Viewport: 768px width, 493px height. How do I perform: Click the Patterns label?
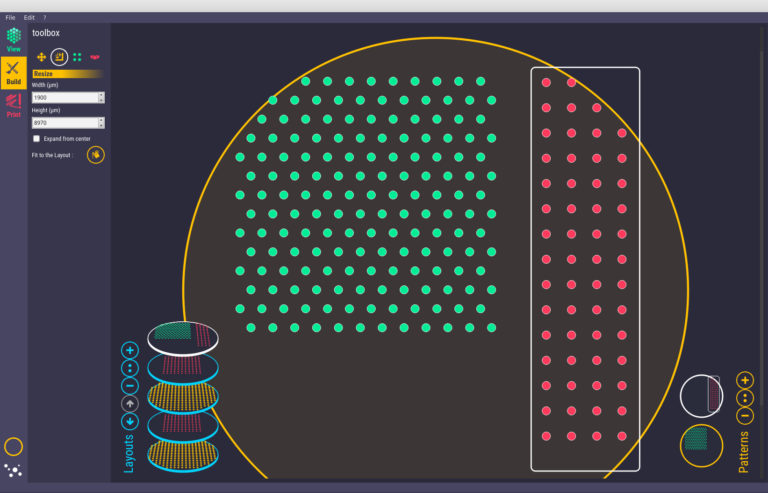click(x=744, y=452)
